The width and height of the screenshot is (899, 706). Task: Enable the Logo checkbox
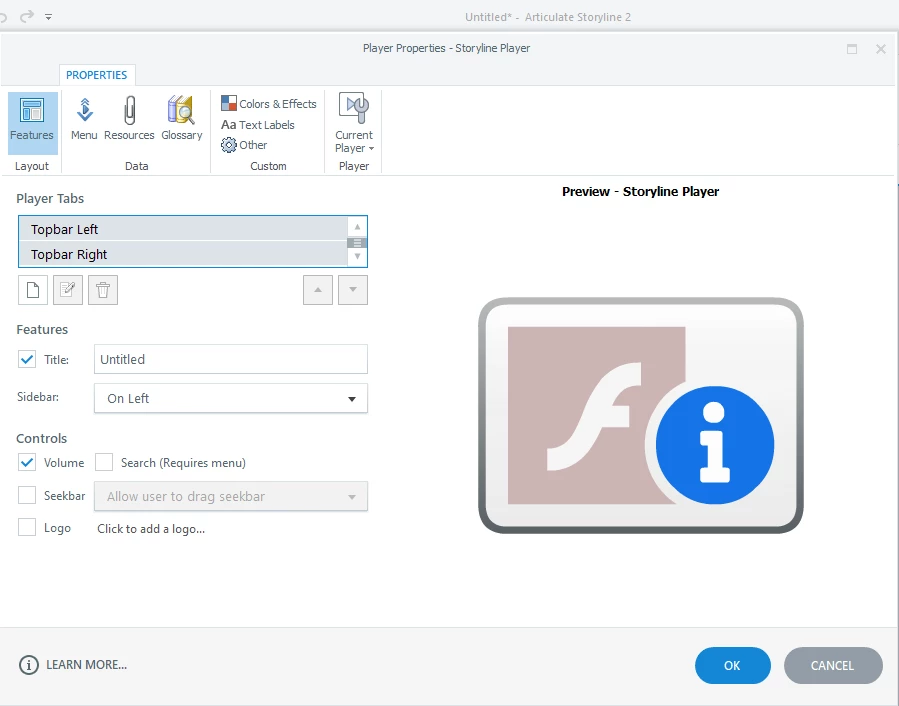click(x=27, y=527)
